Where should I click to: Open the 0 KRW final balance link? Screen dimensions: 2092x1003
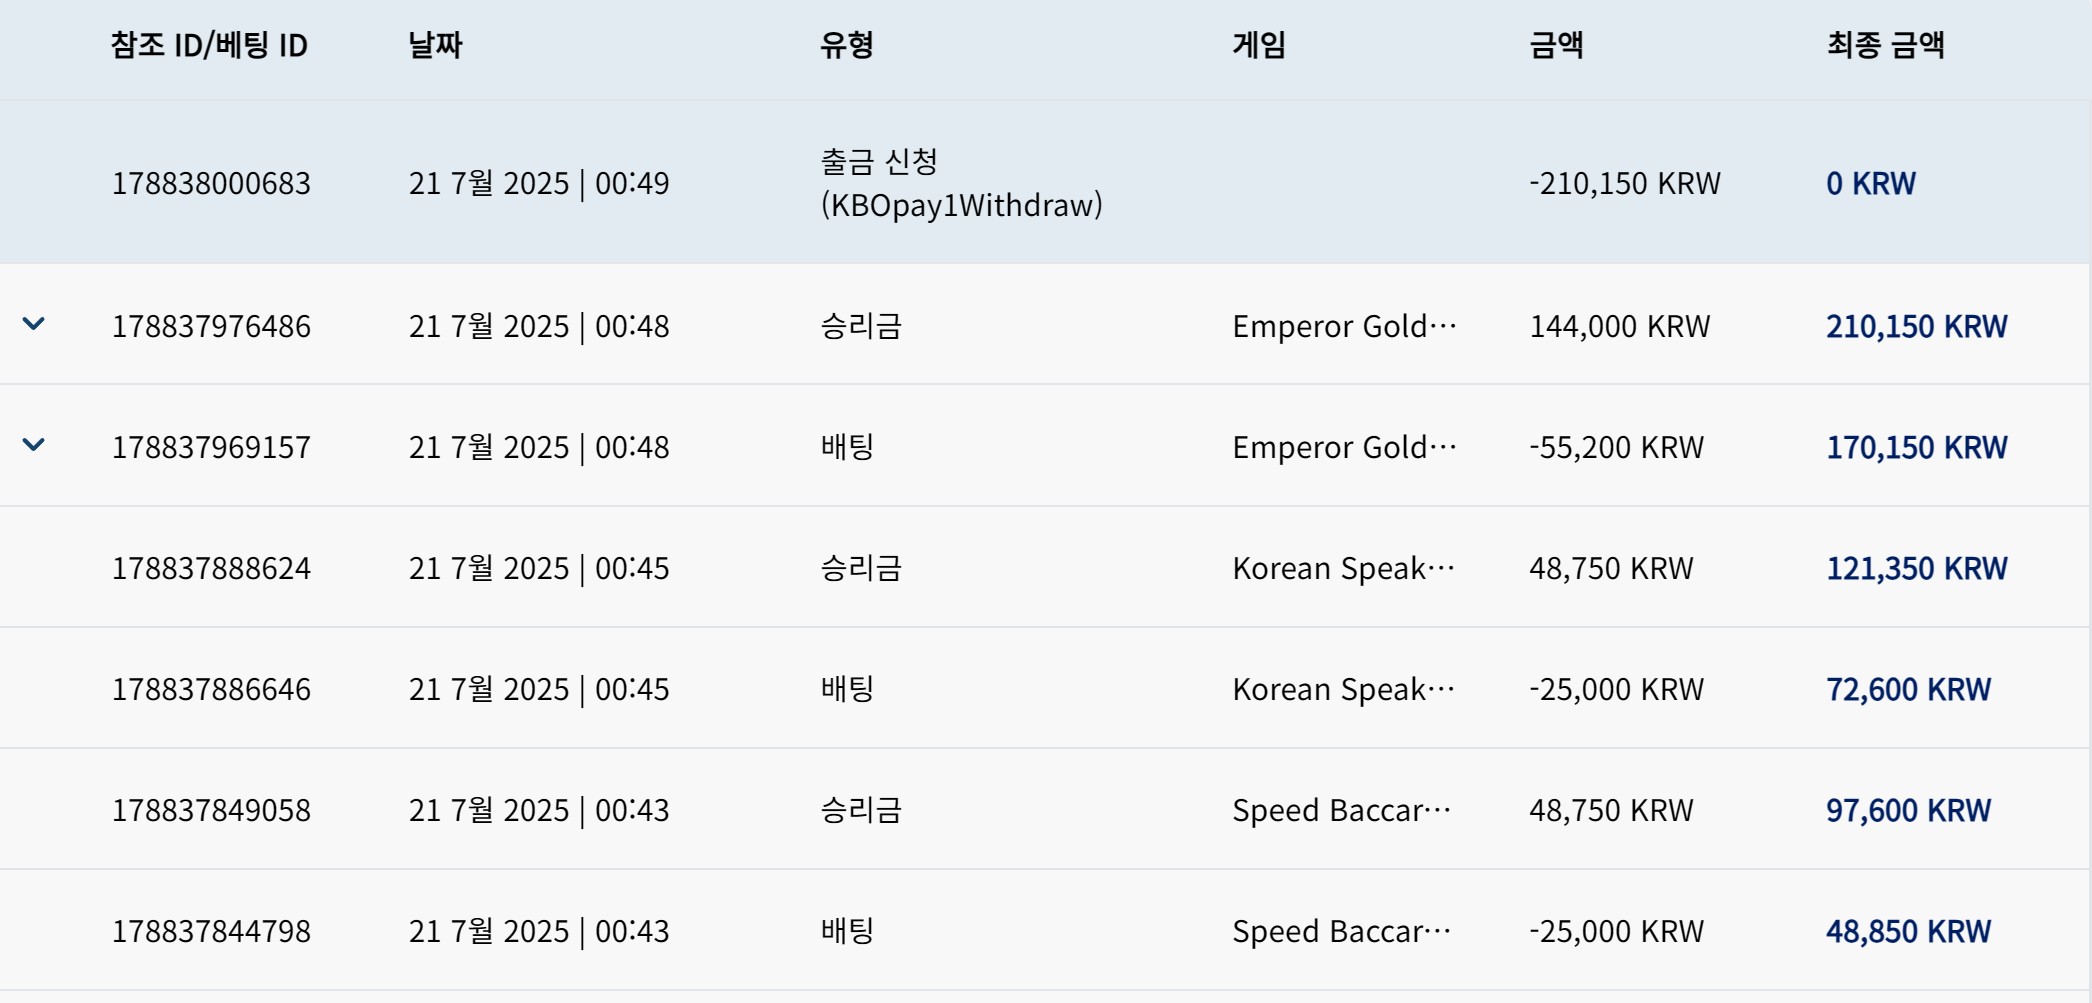(1871, 183)
